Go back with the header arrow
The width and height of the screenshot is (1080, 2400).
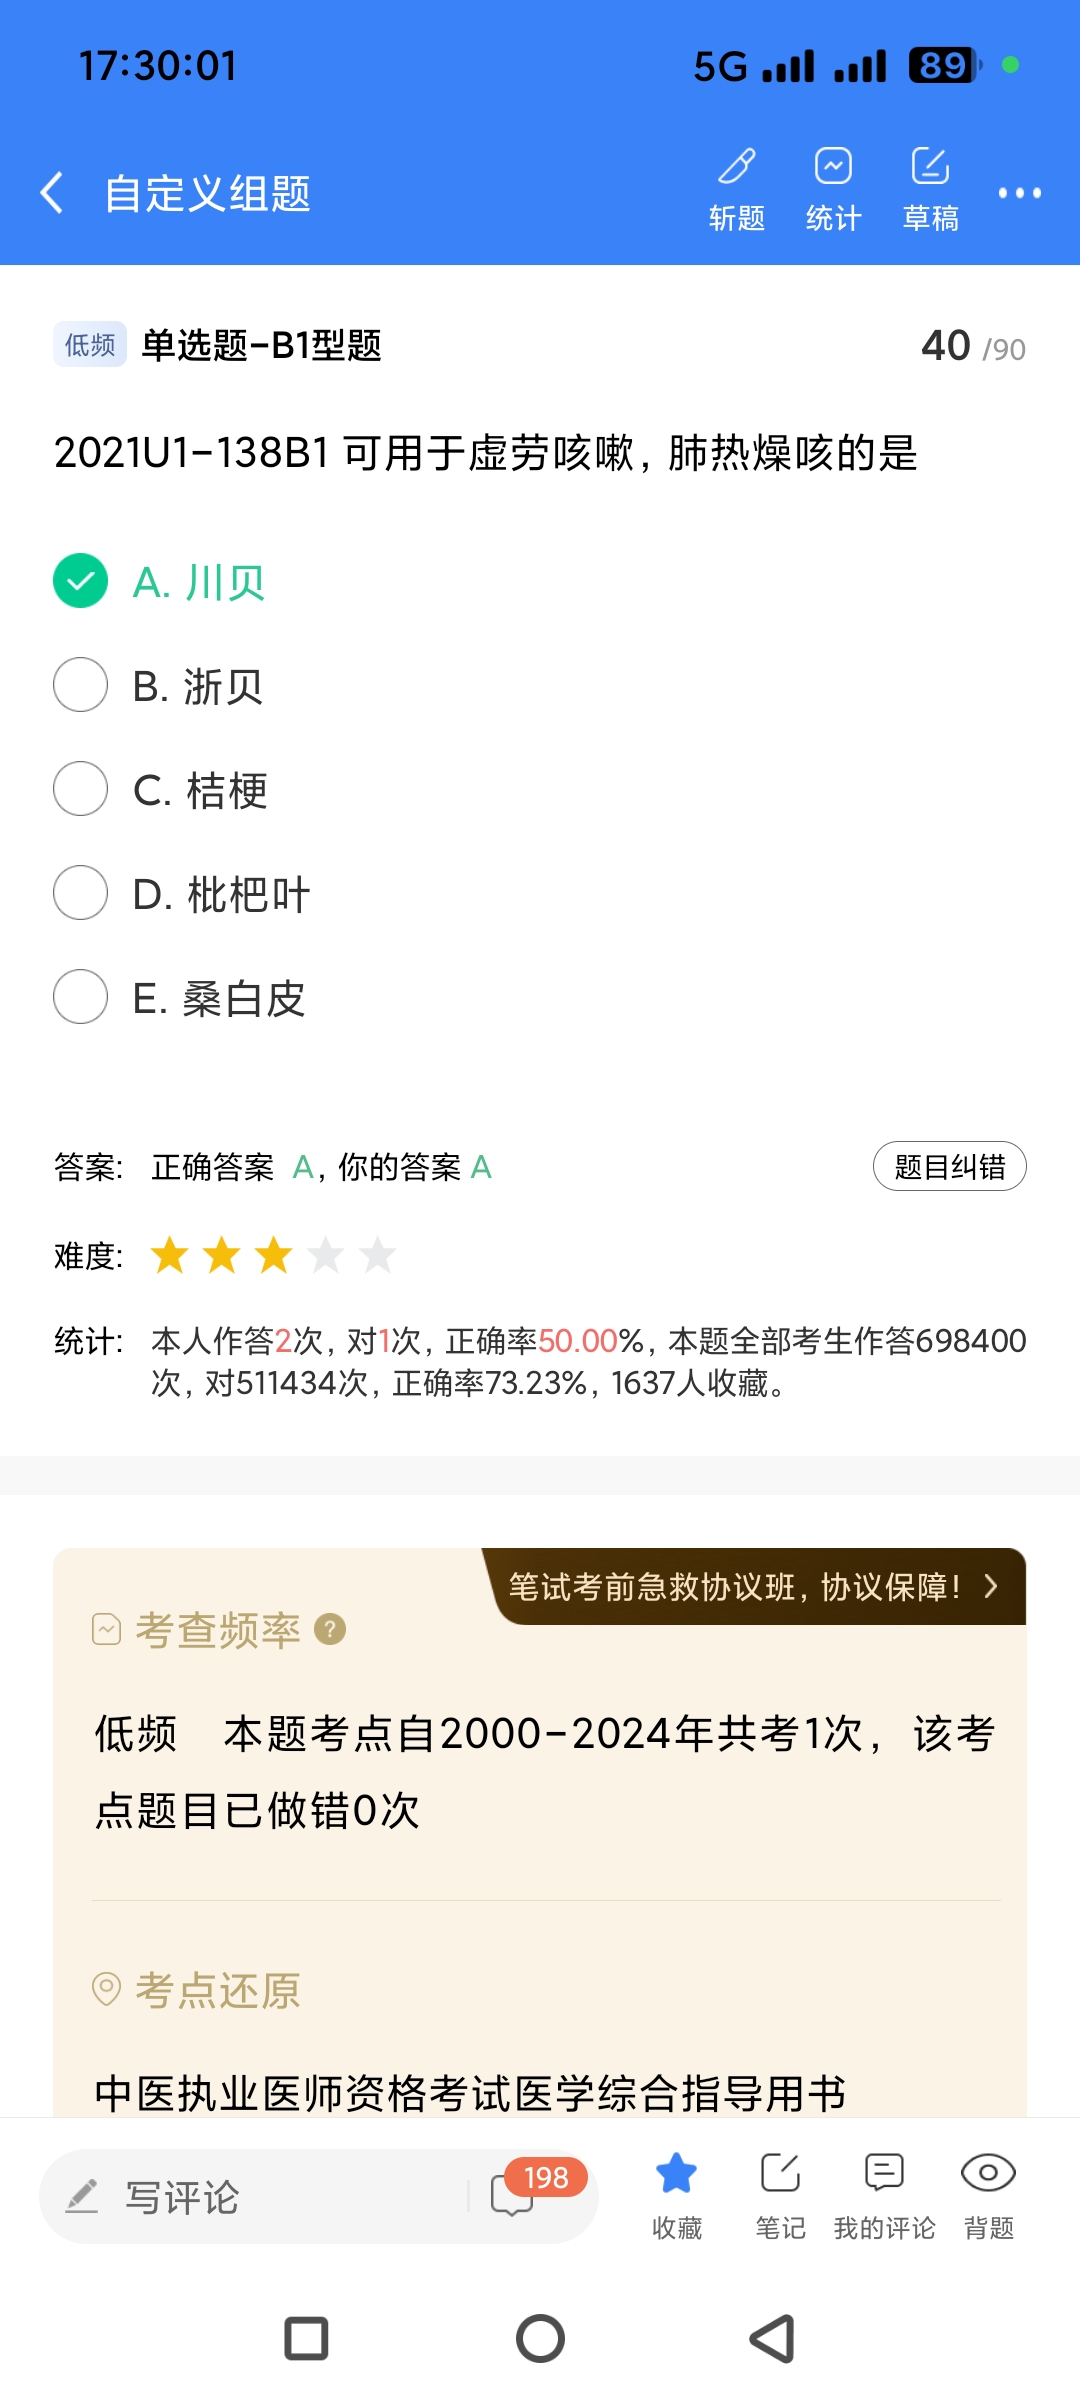pyautogui.click(x=52, y=192)
